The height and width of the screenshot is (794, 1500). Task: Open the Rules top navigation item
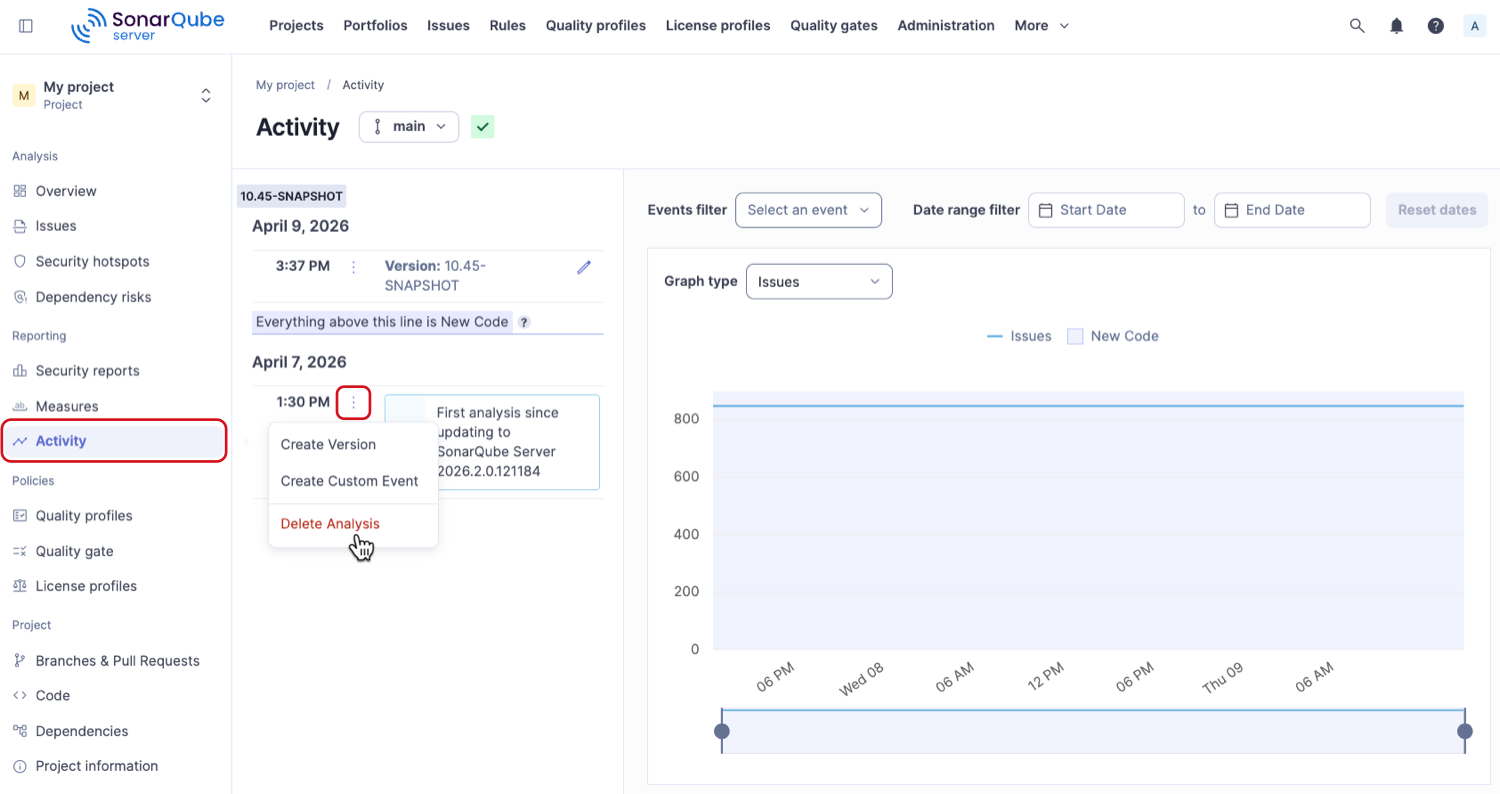point(508,26)
